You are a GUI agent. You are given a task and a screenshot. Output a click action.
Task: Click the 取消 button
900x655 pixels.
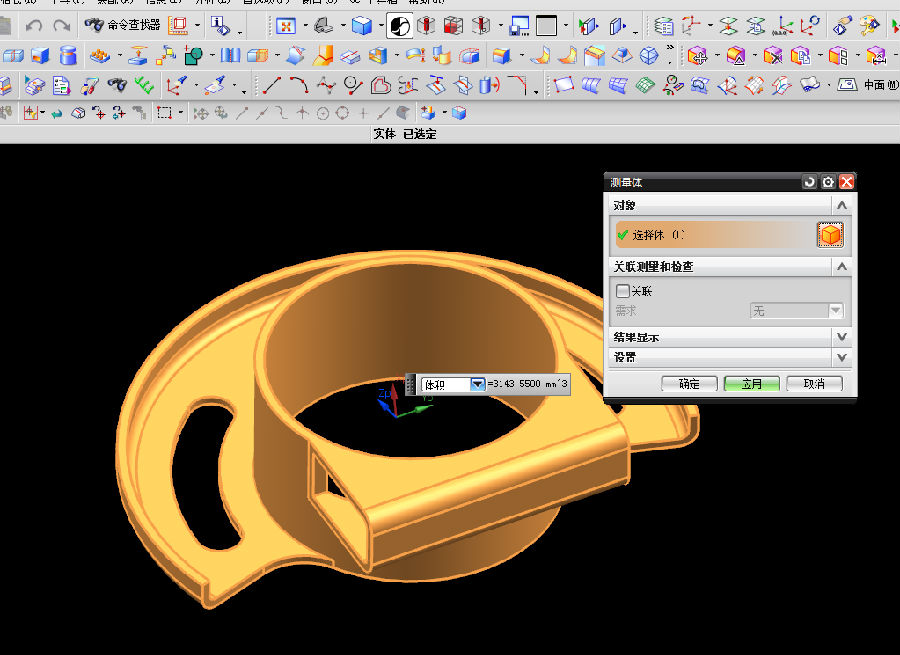(814, 384)
